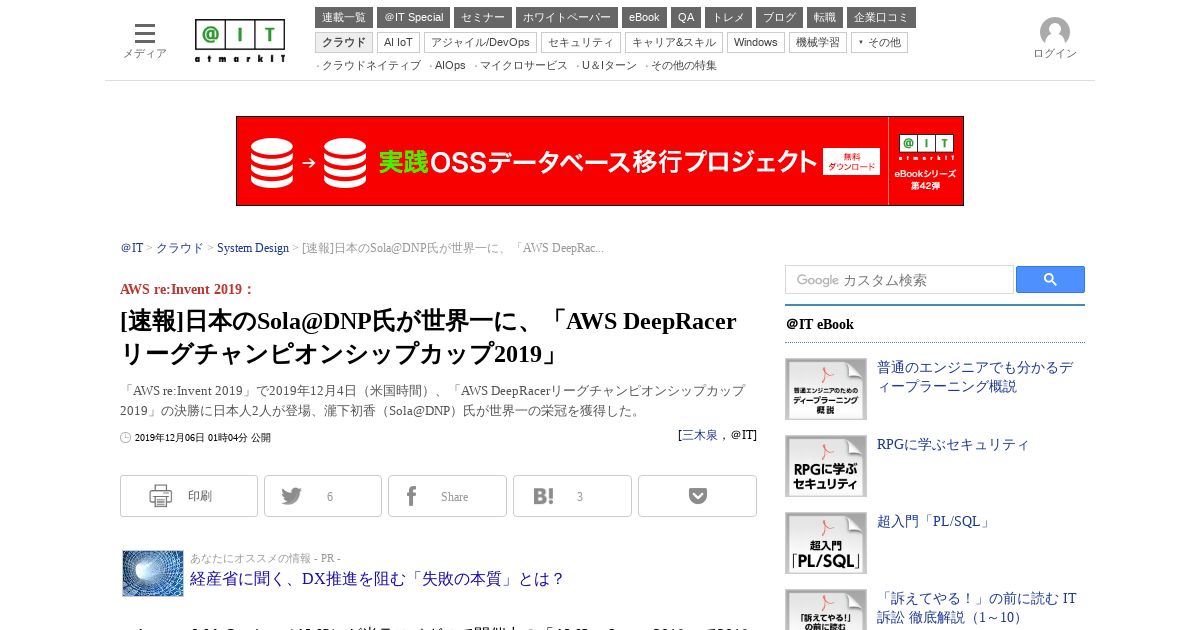
Task: Click the 無料ダウンロード button in banner
Action: 851,161
